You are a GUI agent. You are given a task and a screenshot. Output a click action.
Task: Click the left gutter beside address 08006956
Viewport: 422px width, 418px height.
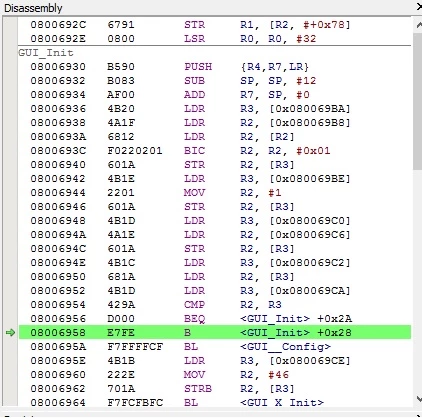(x=10, y=319)
